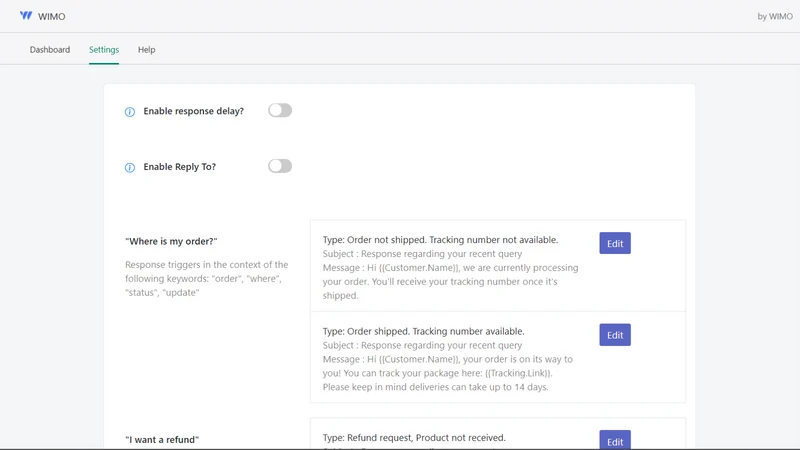Select the Settings tab
The image size is (800, 450).
coord(104,49)
